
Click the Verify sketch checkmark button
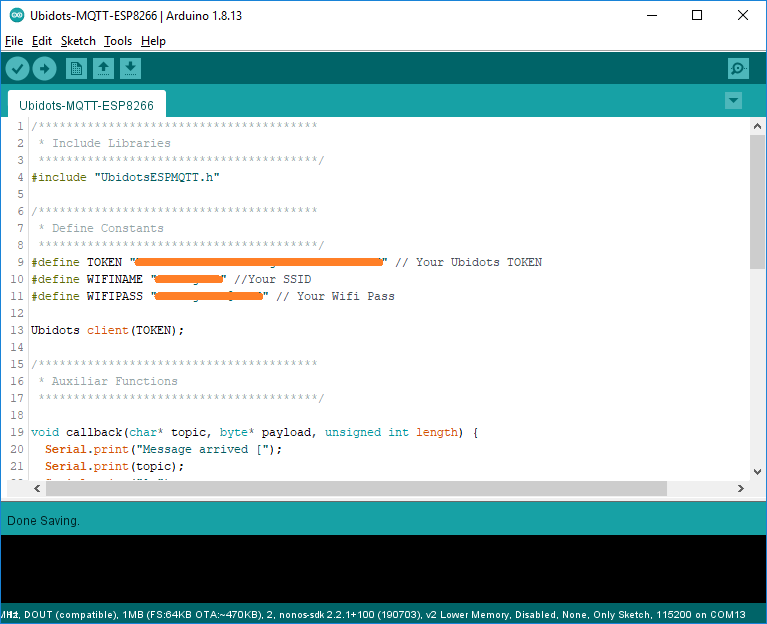pos(17,68)
